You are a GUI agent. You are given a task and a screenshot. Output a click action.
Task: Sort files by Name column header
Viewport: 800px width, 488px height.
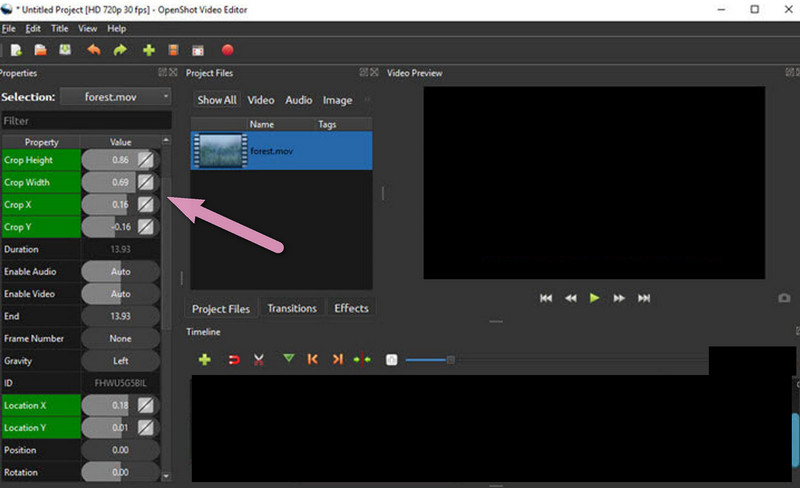[262, 124]
